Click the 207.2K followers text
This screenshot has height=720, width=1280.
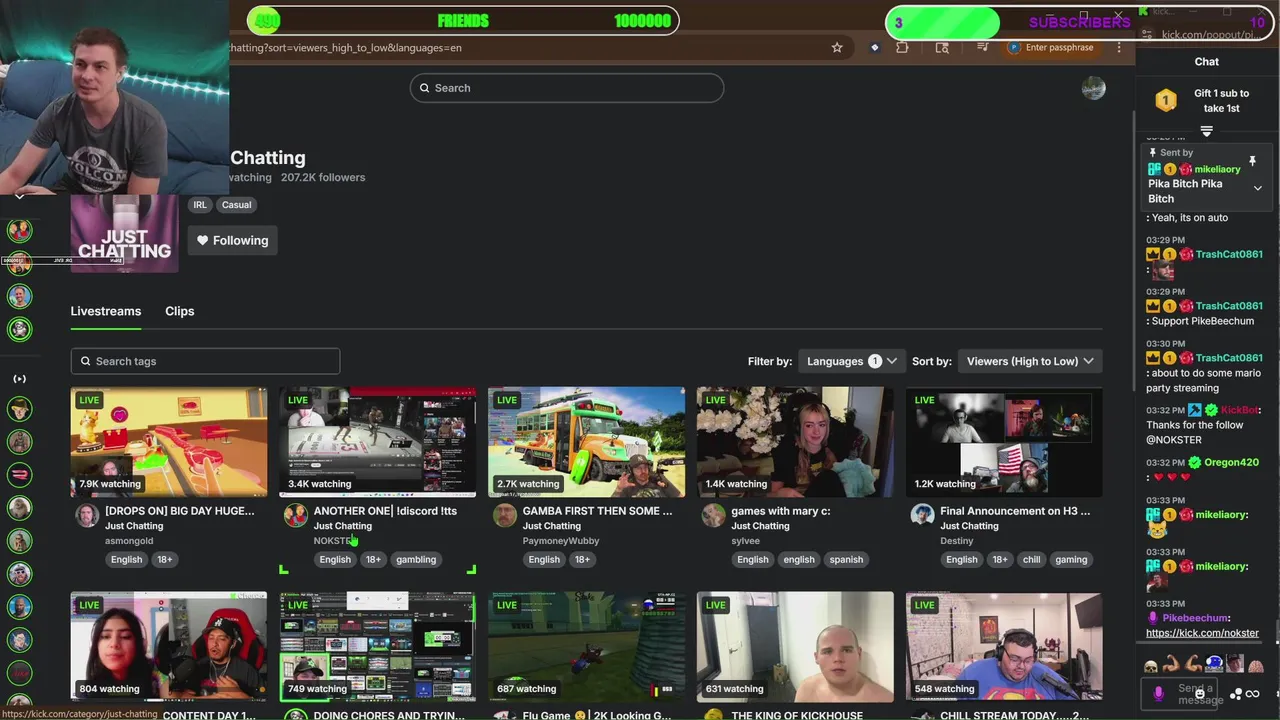point(323,178)
